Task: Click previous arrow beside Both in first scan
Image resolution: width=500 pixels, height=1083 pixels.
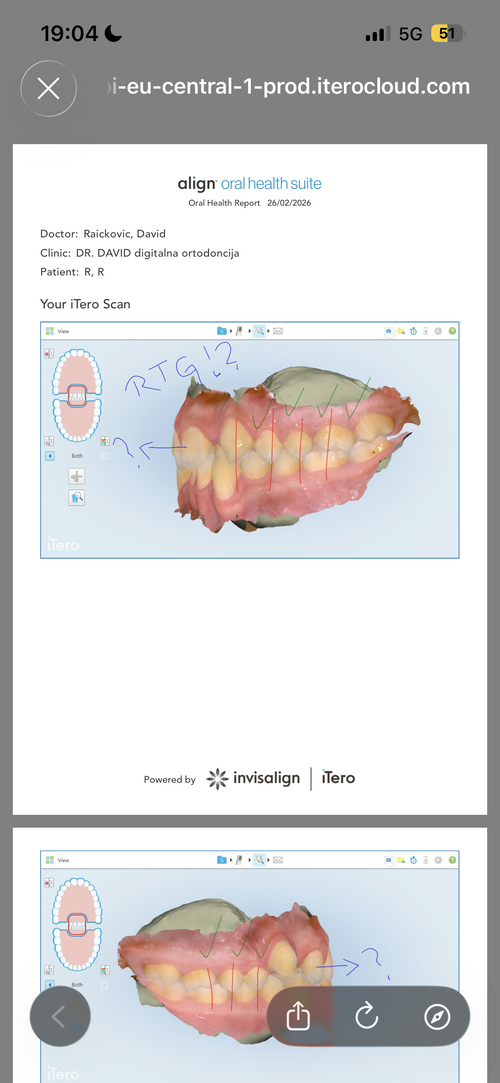Action: point(50,456)
